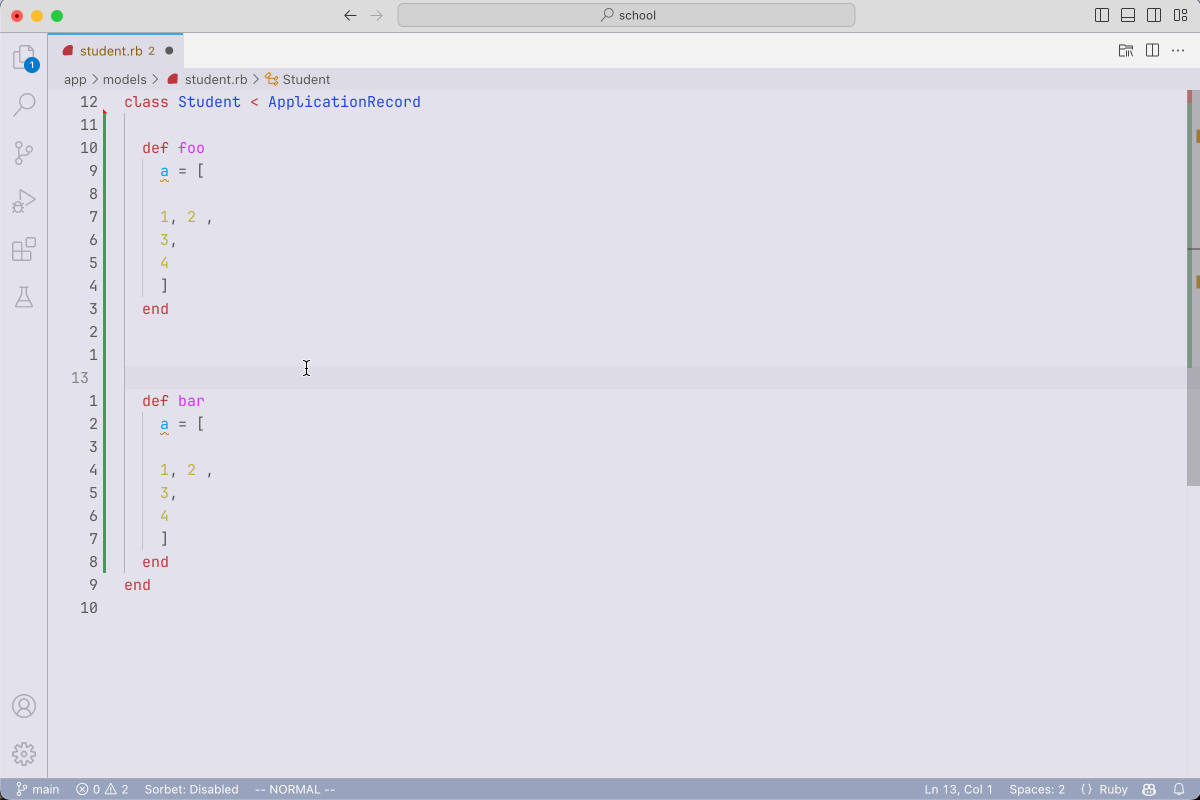Click the method name bar
Viewport: 1200px width, 800px height.
[191, 401]
